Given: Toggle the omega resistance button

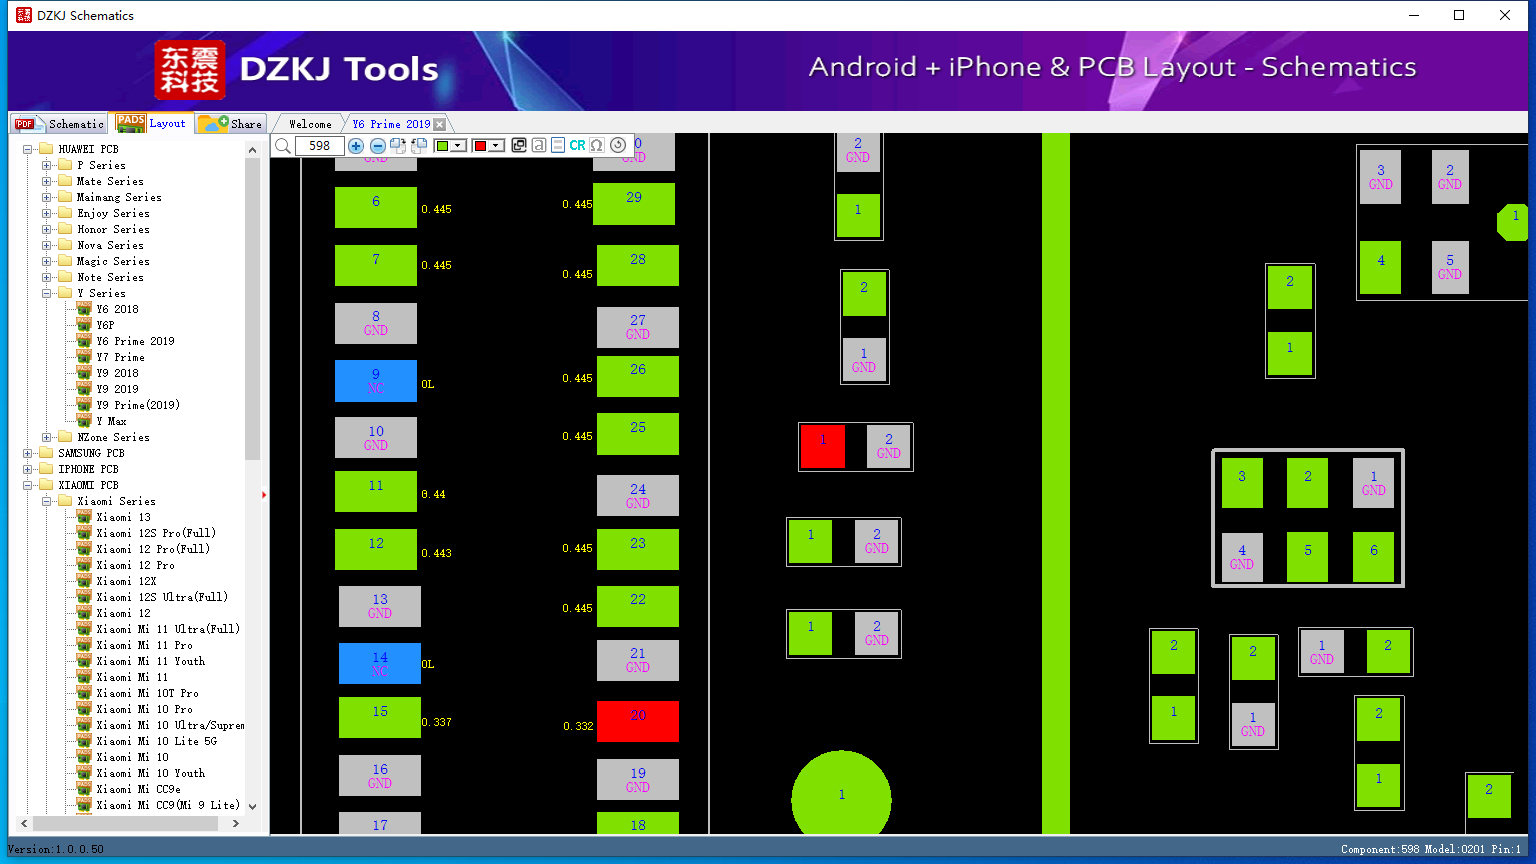Looking at the screenshot, I should coord(597,145).
